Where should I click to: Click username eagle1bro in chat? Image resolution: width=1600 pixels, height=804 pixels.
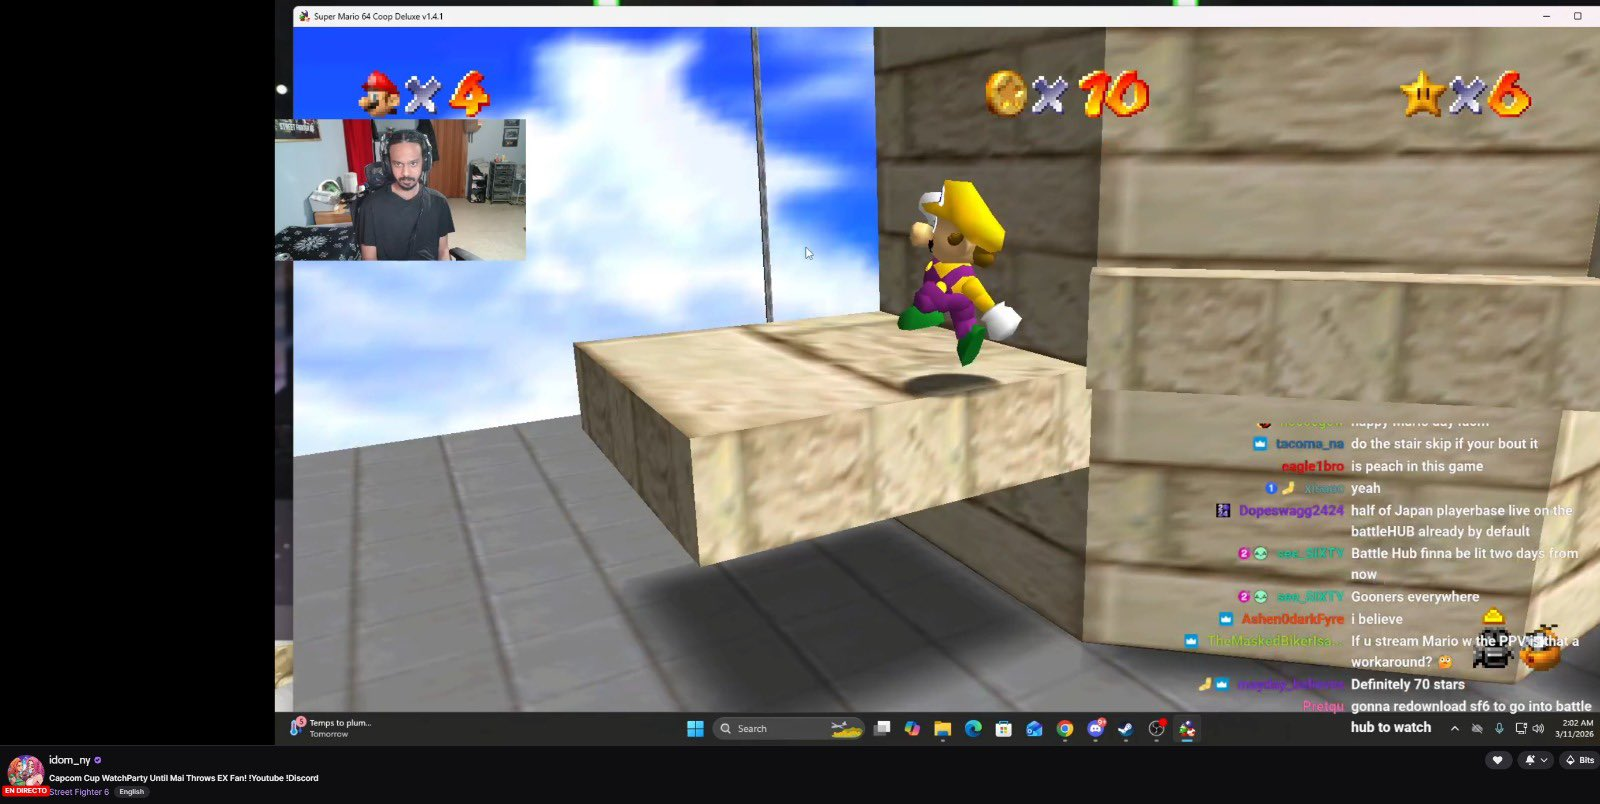point(1313,466)
